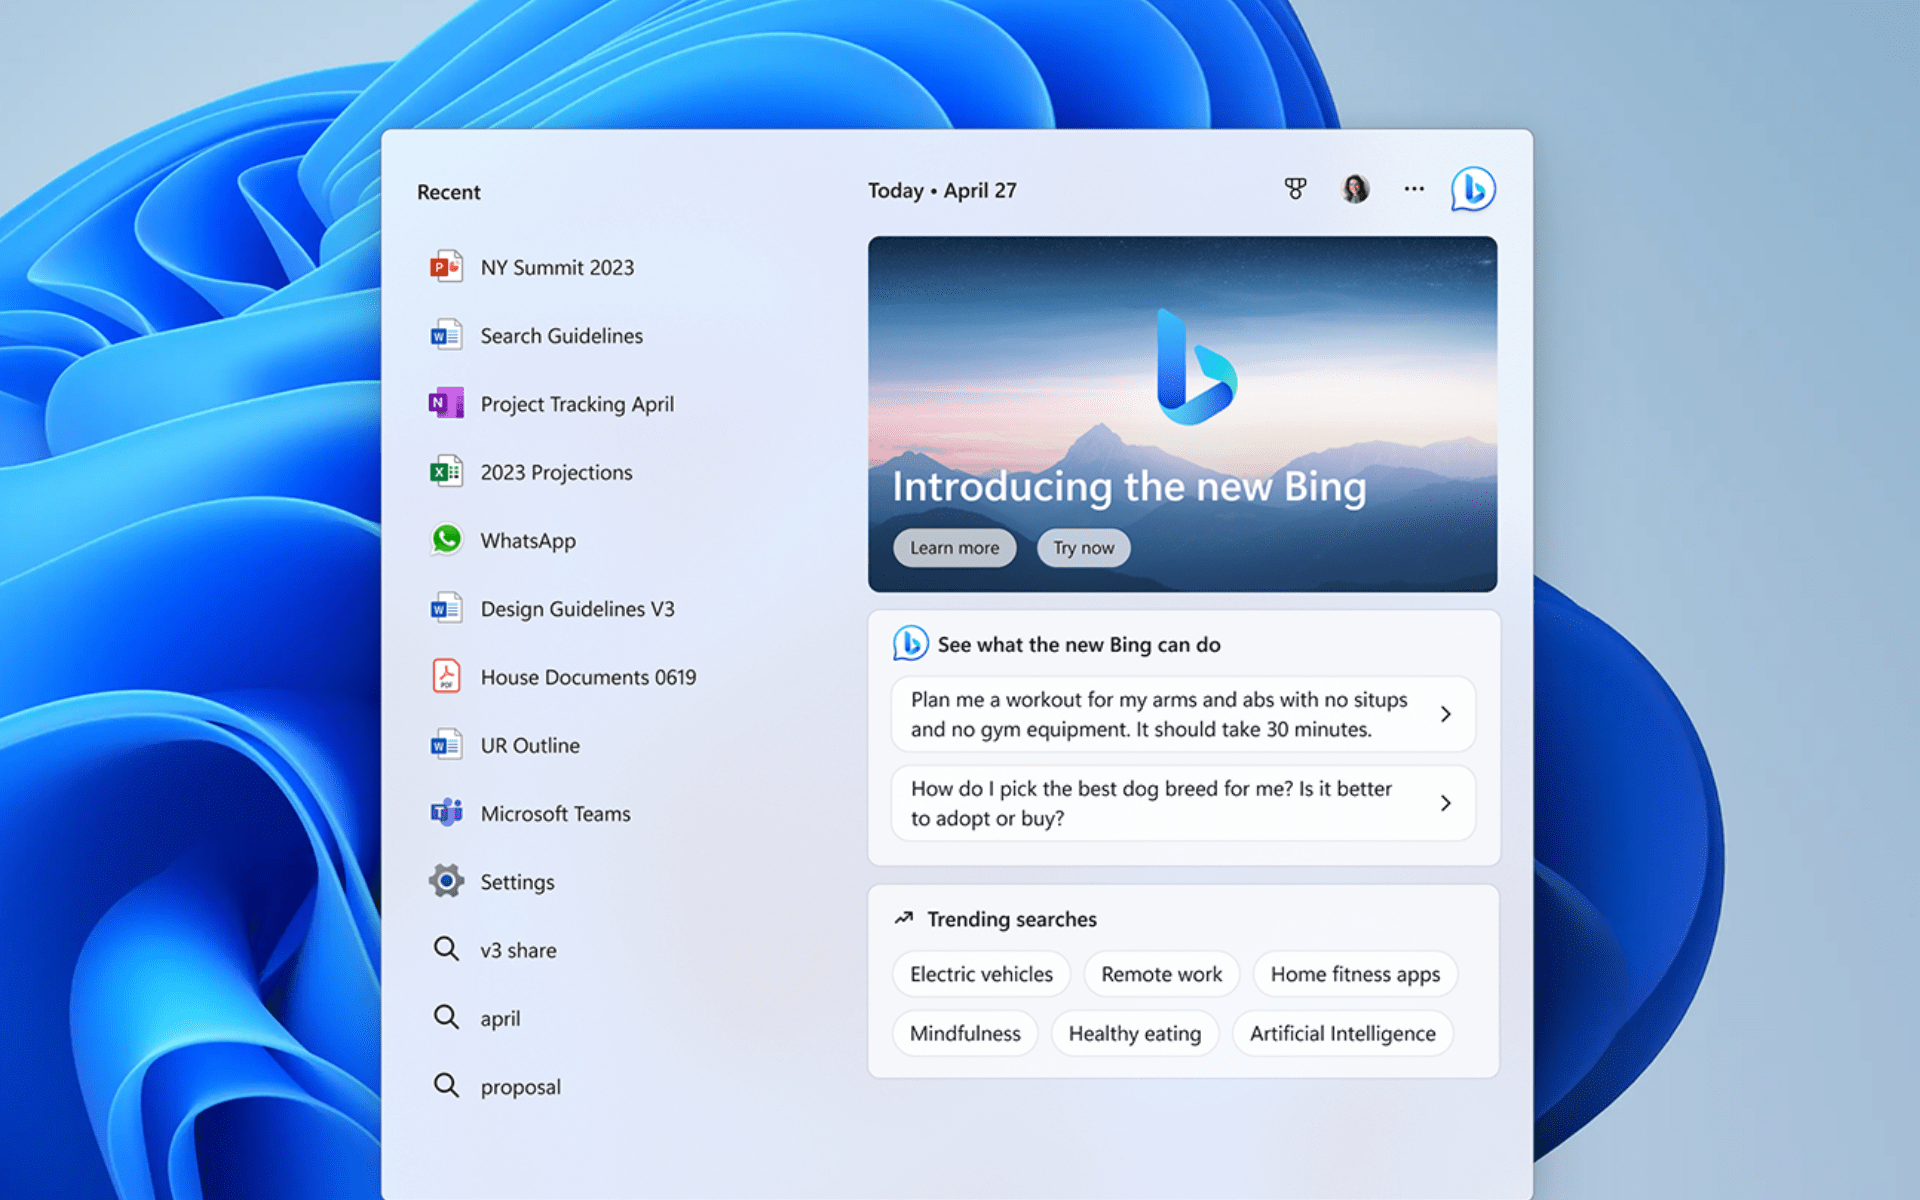Open the Microsoft Rewards trophy icon

click(1295, 189)
